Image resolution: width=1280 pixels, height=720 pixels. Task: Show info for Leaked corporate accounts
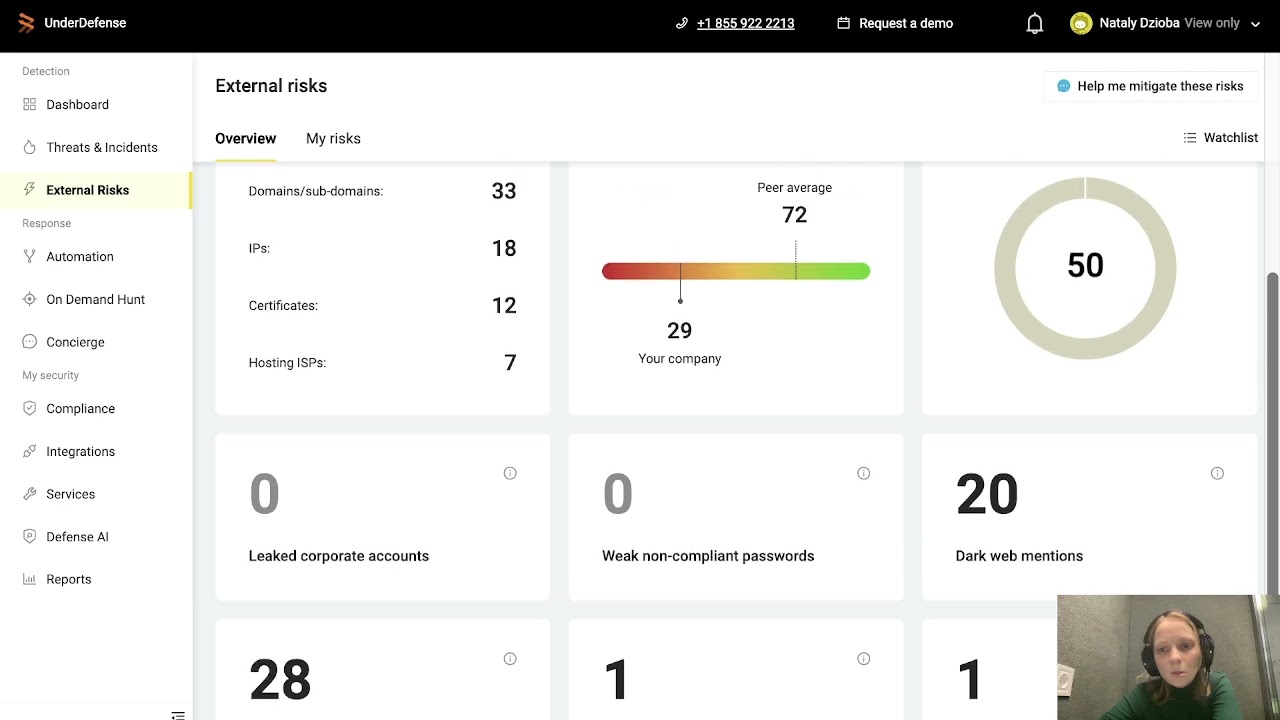tap(510, 473)
